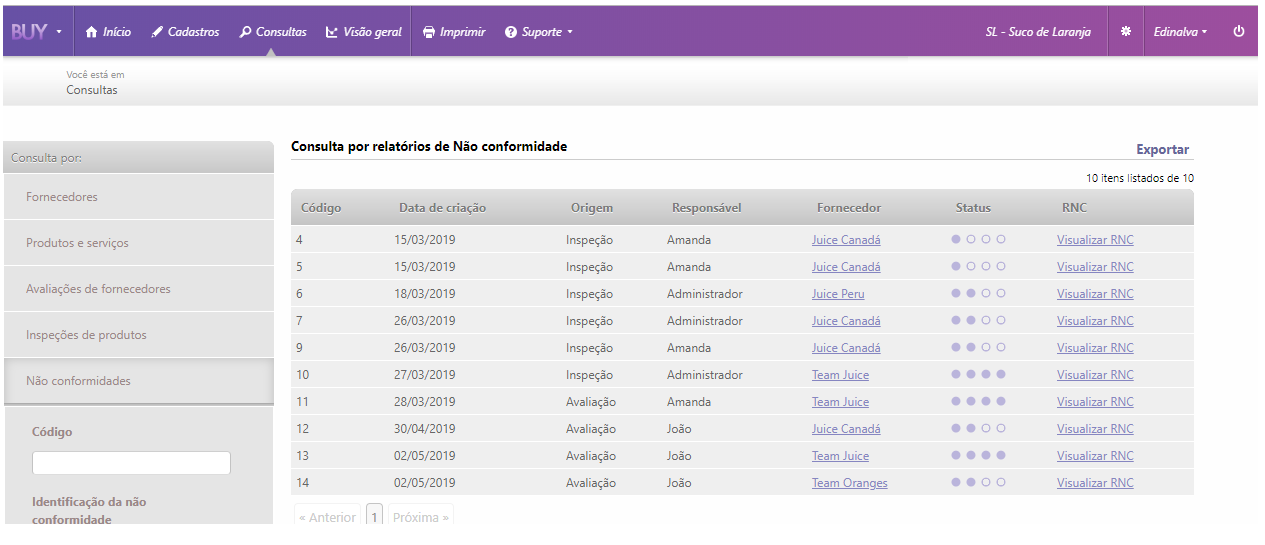Viewport: 1265px width, 545px height.
Task: Click the SL - Suco de Laranja company label
Action: point(1038,32)
